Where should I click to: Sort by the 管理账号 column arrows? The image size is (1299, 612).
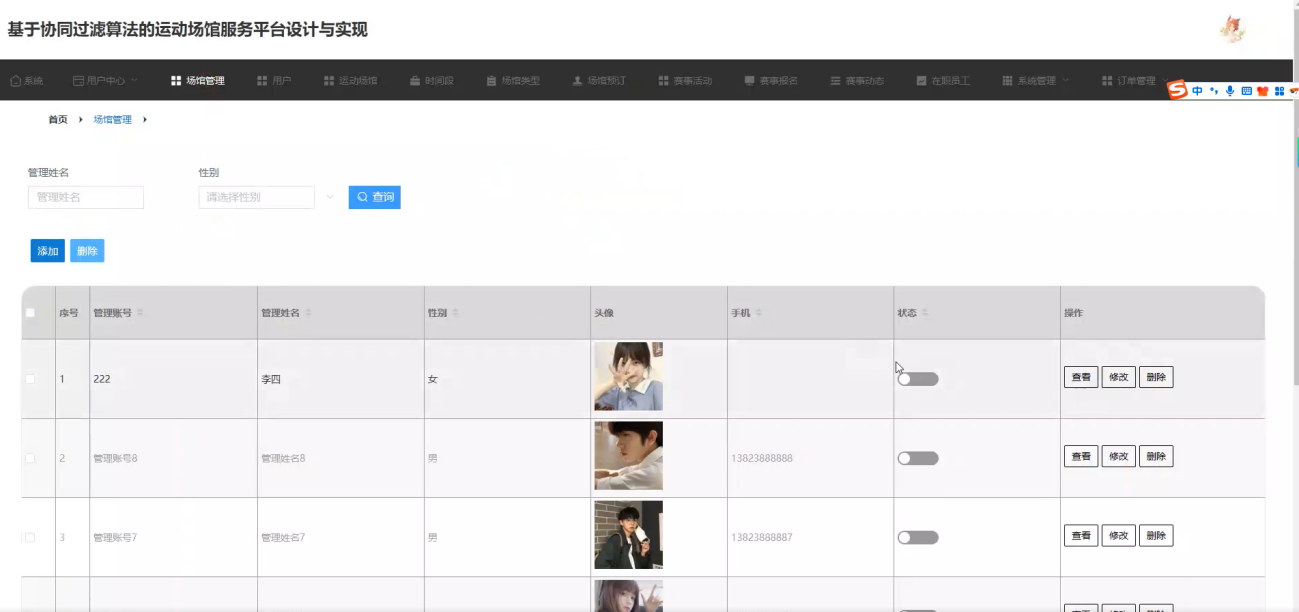click(x=140, y=313)
